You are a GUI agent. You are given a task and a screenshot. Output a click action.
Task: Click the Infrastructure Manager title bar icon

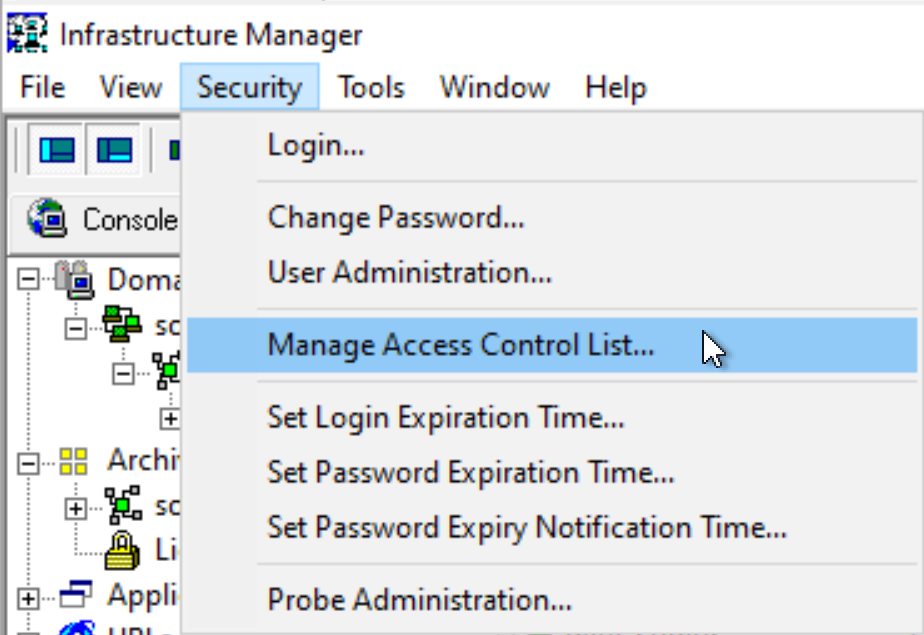coord(27,33)
